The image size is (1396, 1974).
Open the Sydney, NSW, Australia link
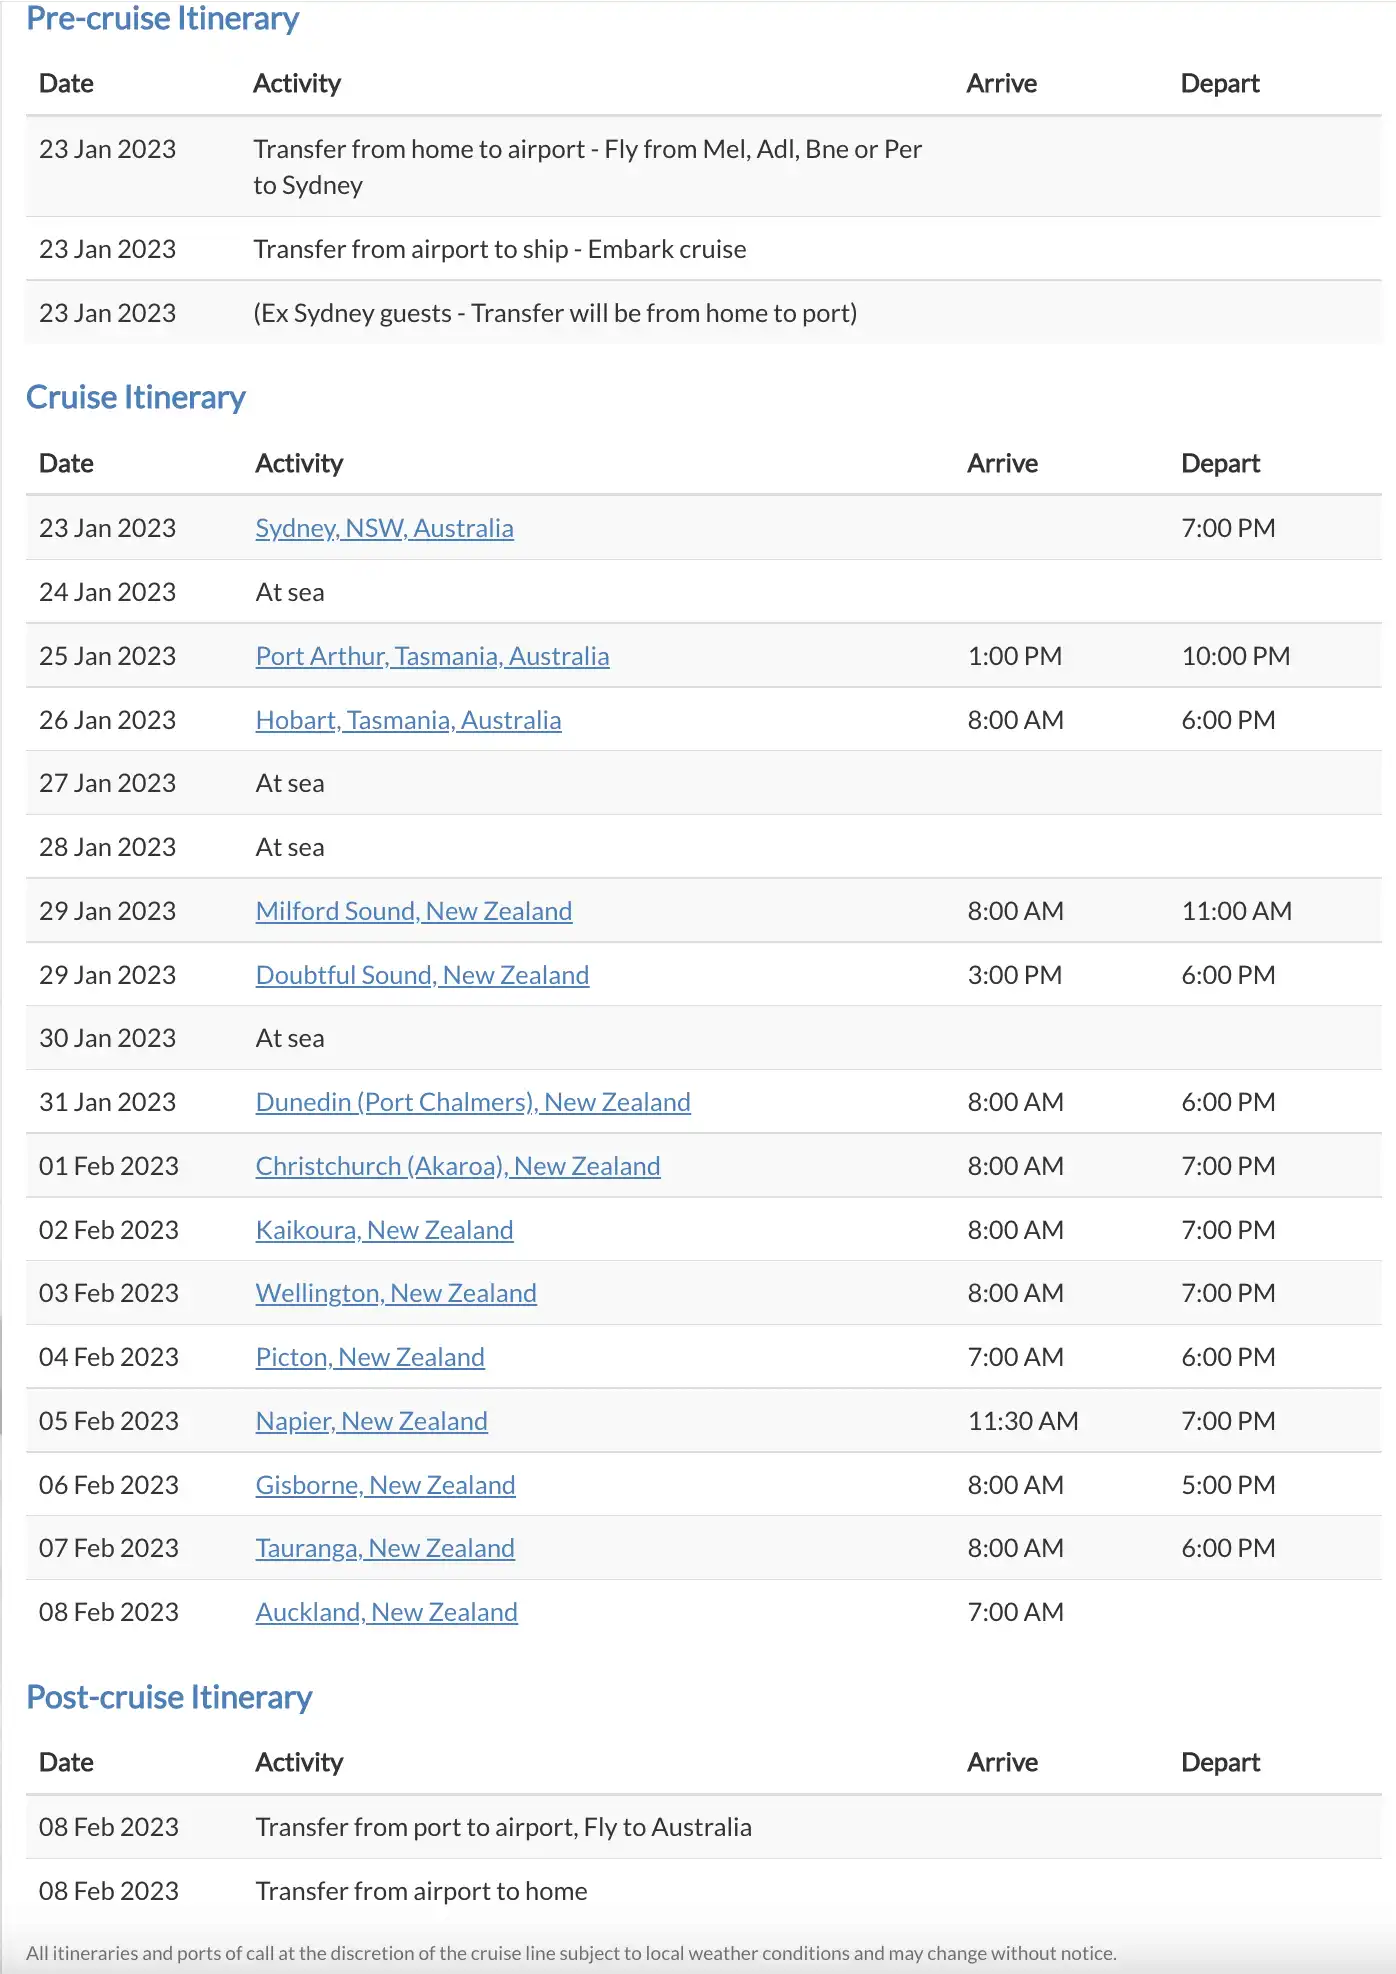384,528
